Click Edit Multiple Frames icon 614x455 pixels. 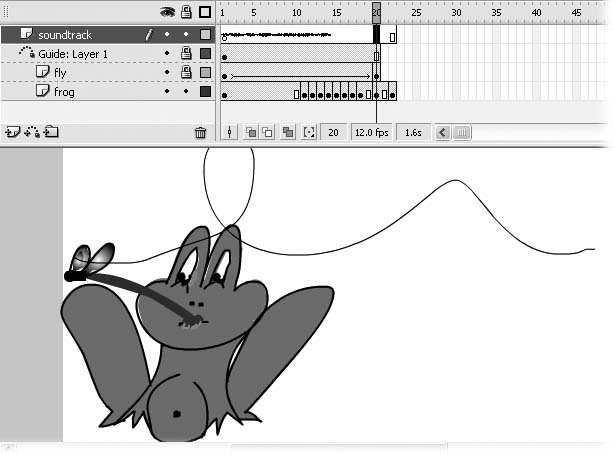(288, 132)
